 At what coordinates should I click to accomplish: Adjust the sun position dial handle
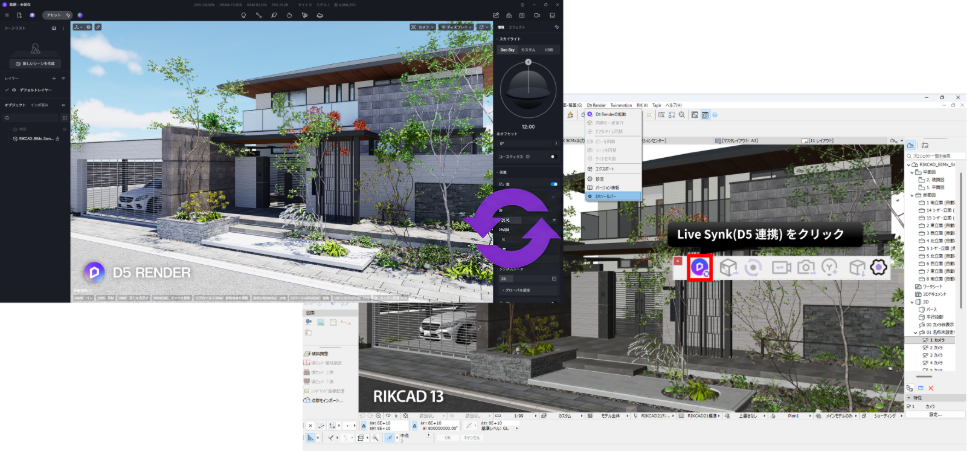click(528, 62)
